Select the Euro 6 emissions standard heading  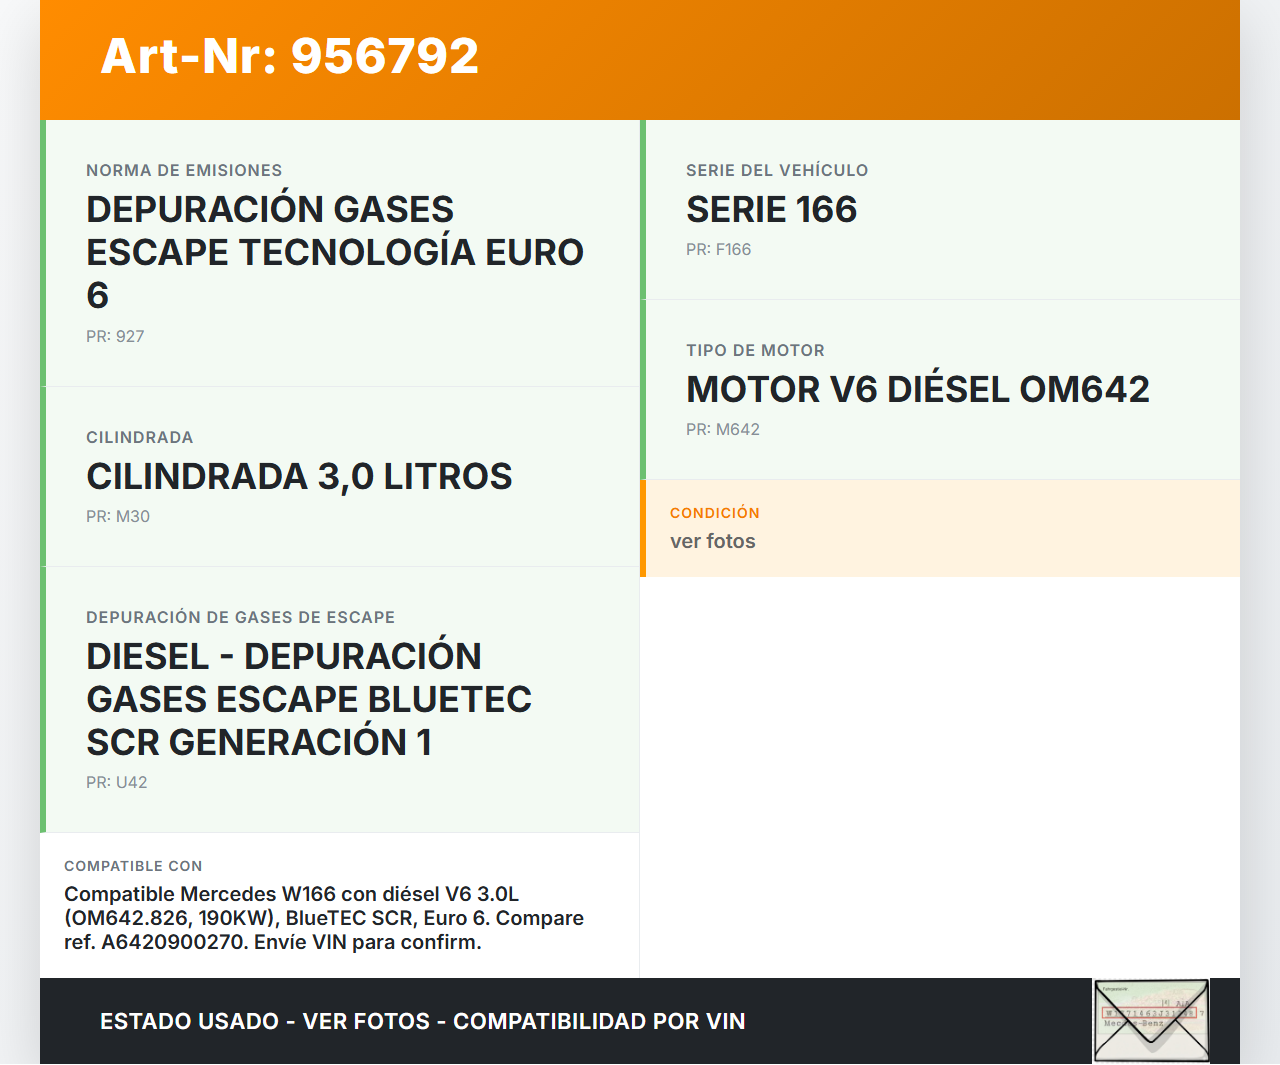(x=335, y=252)
